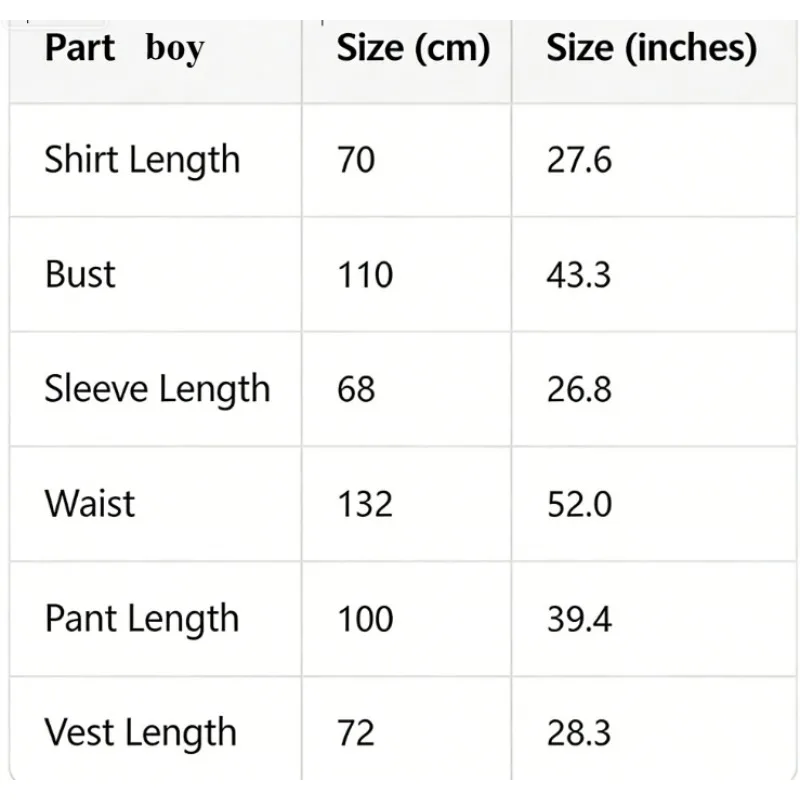Image resolution: width=800 pixels, height=800 pixels.
Task: Select the Size (inches) column header
Action: [x=652, y=48]
